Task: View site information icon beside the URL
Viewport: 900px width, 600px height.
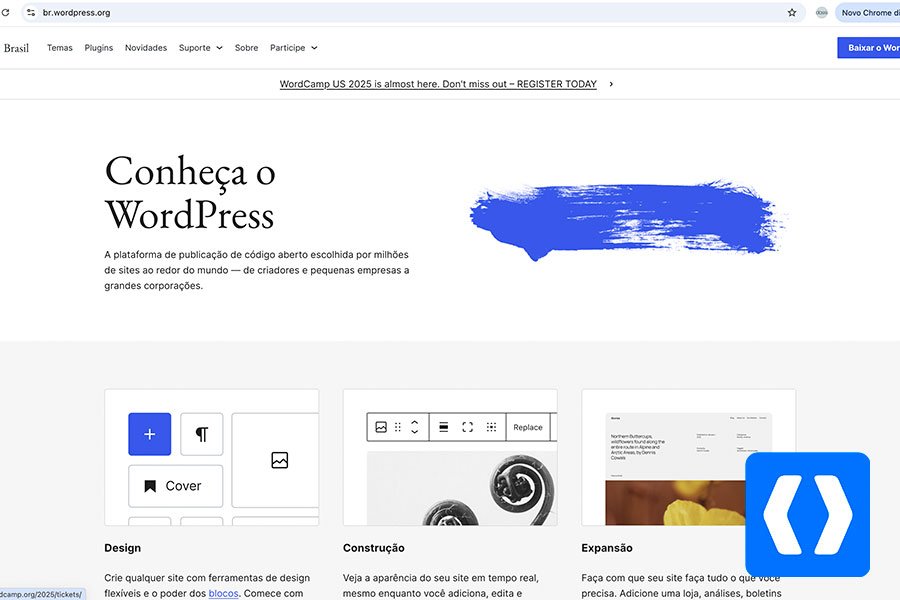Action: pos(31,12)
